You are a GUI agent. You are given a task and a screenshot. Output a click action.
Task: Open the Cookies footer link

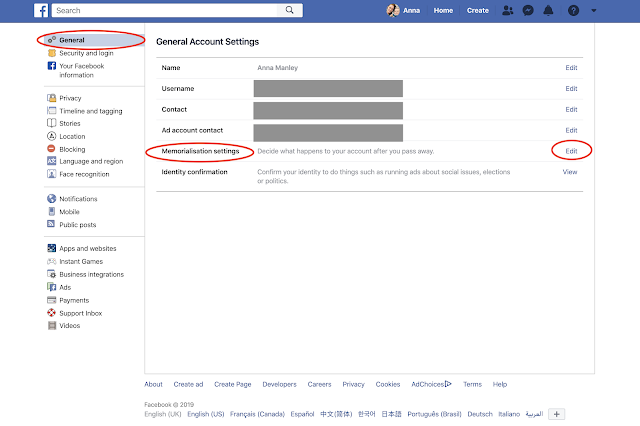388,384
